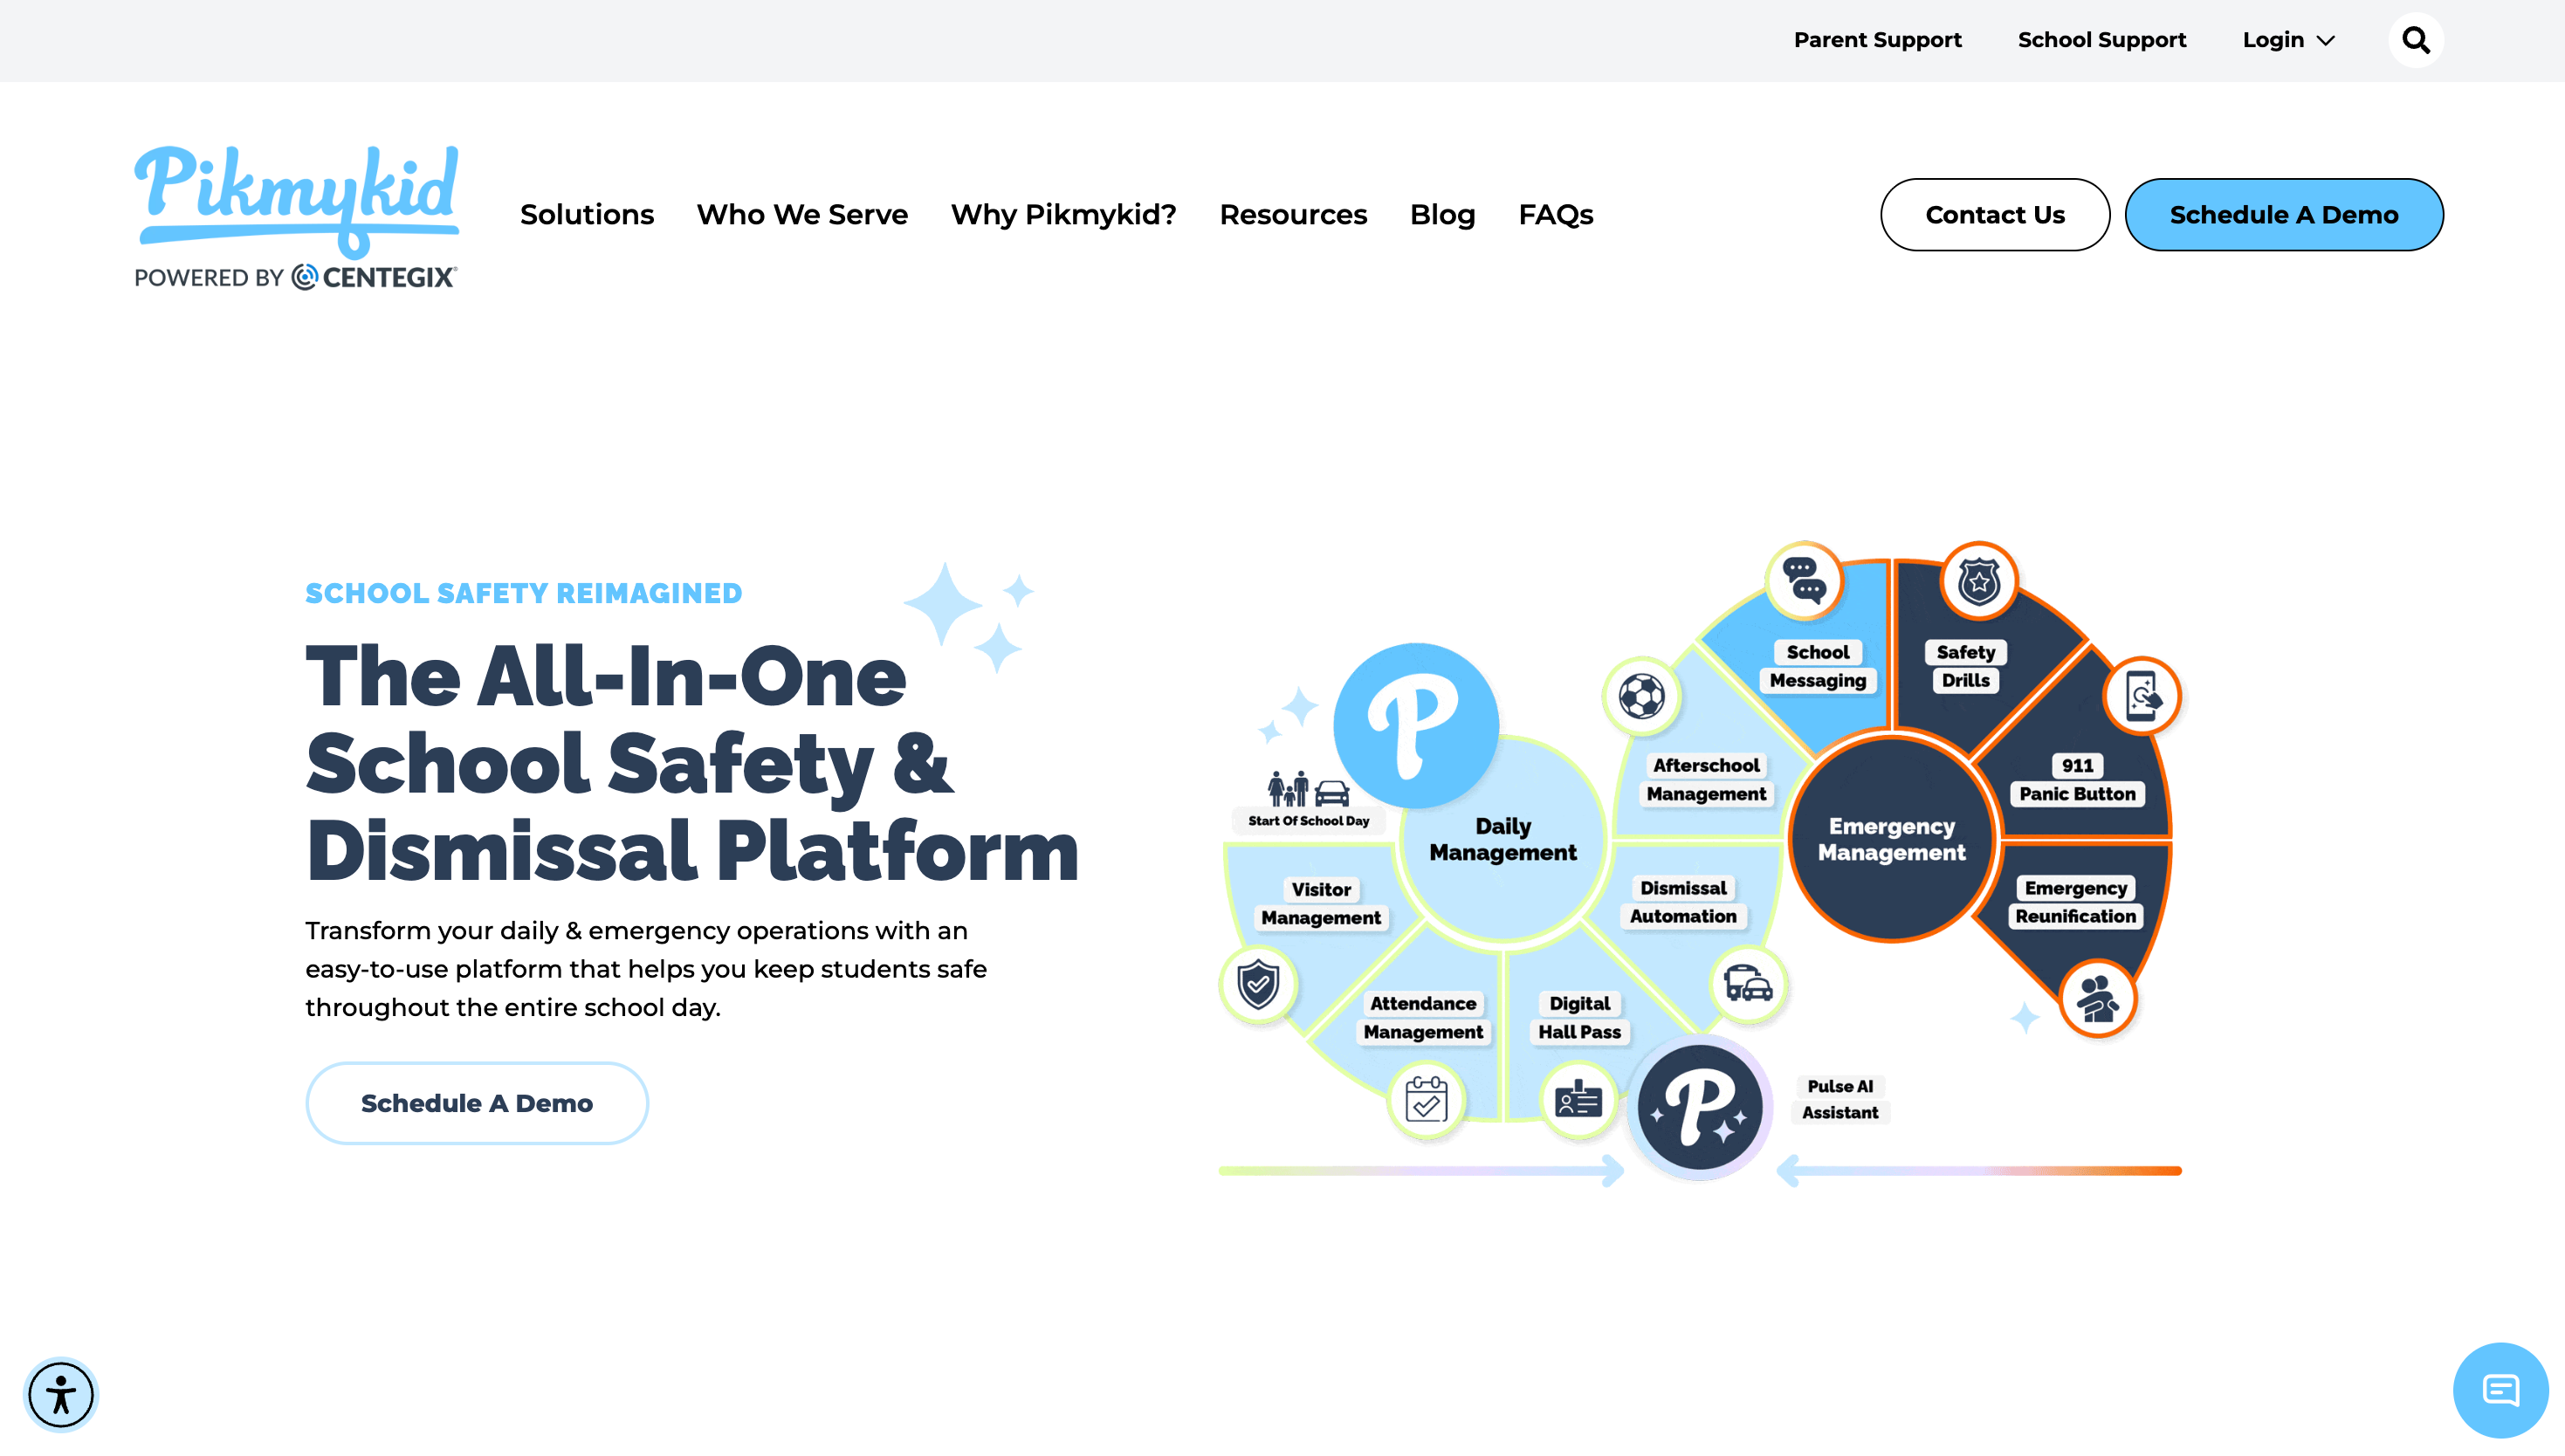This screenshot has height=1456, width=2565.
Task: Select the Daily Management center circle
Action: pos(1502,839)
